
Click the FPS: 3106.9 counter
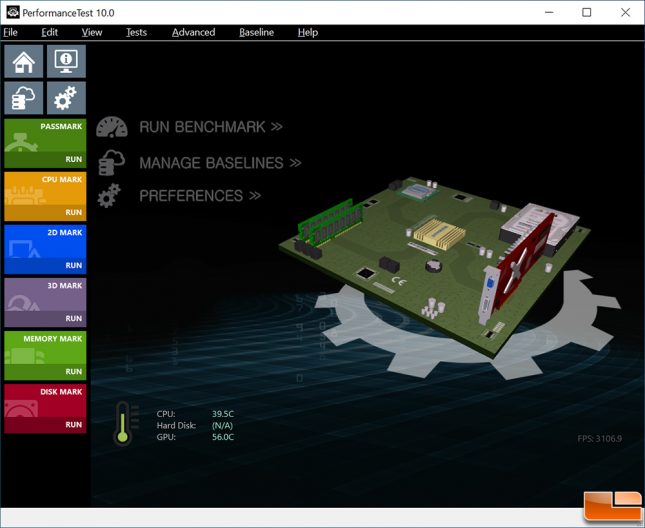599,439
